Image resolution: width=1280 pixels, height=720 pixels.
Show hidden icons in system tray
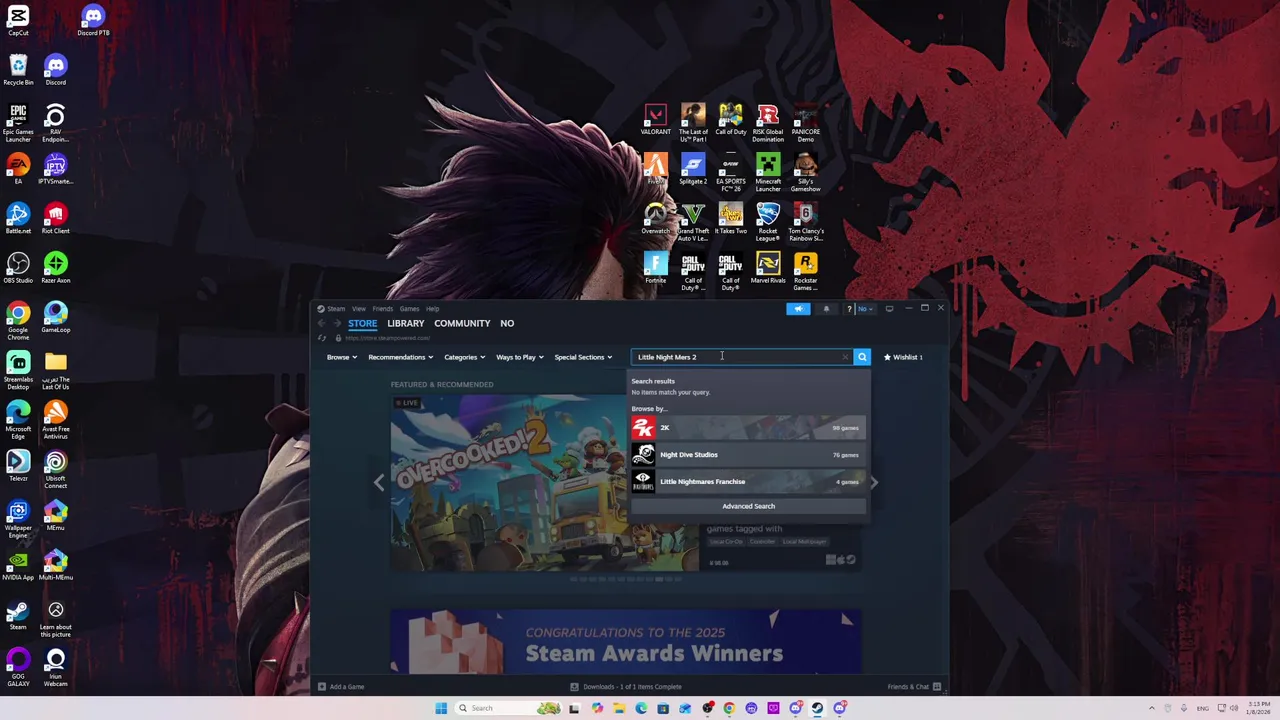[1151, 708]
